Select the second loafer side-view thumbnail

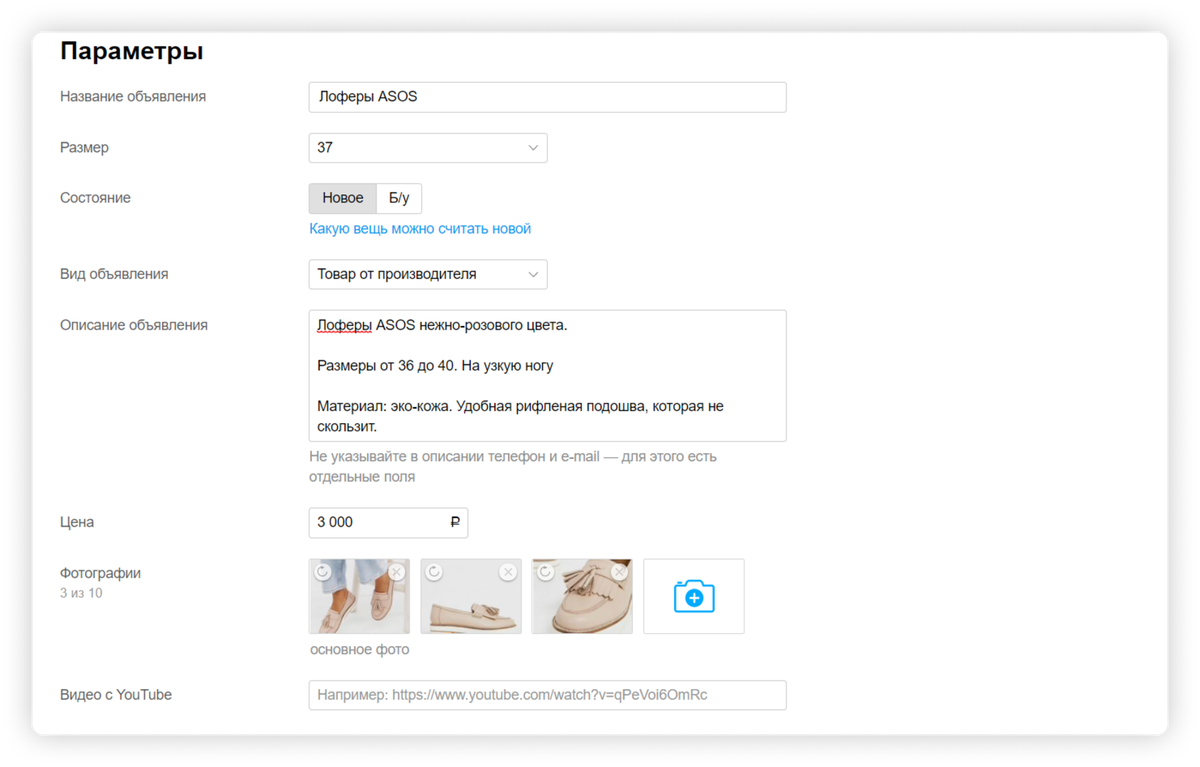tap(471, 596)
